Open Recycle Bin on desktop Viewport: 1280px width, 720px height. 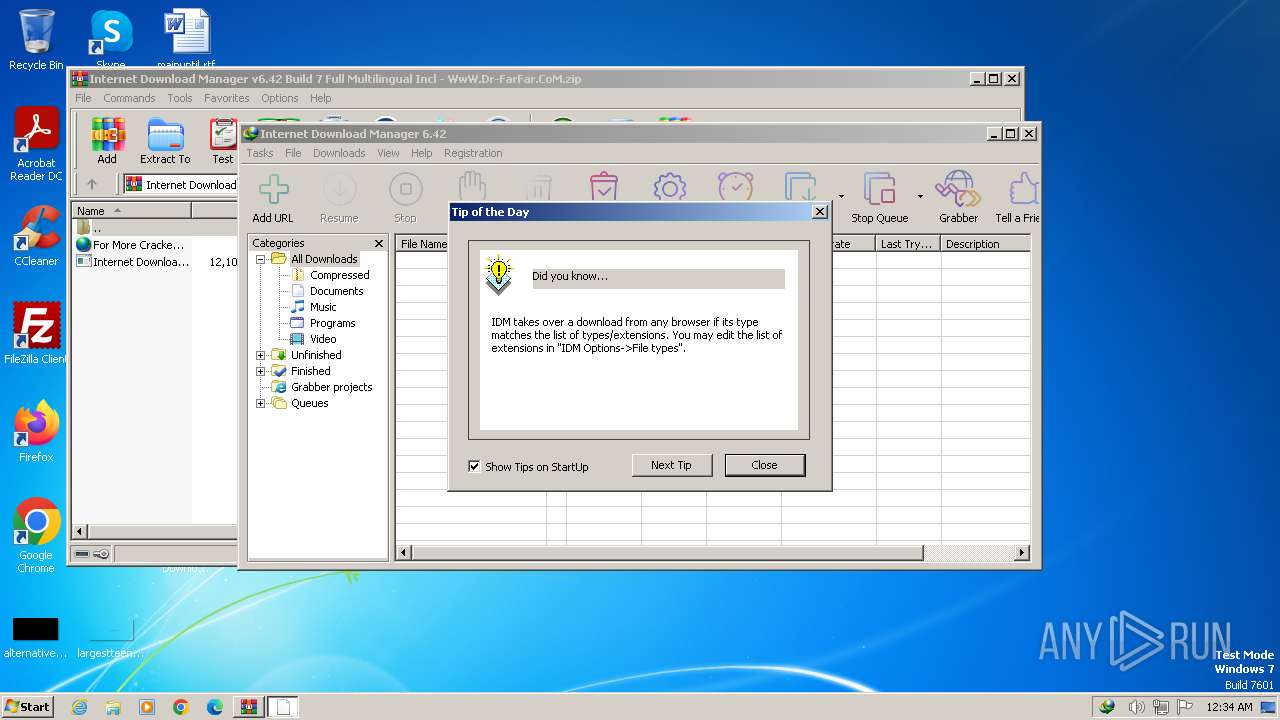pos(36,40)
